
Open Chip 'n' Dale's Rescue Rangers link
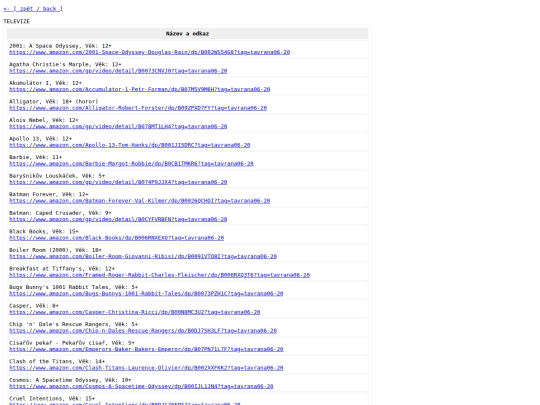coord(143,331)
